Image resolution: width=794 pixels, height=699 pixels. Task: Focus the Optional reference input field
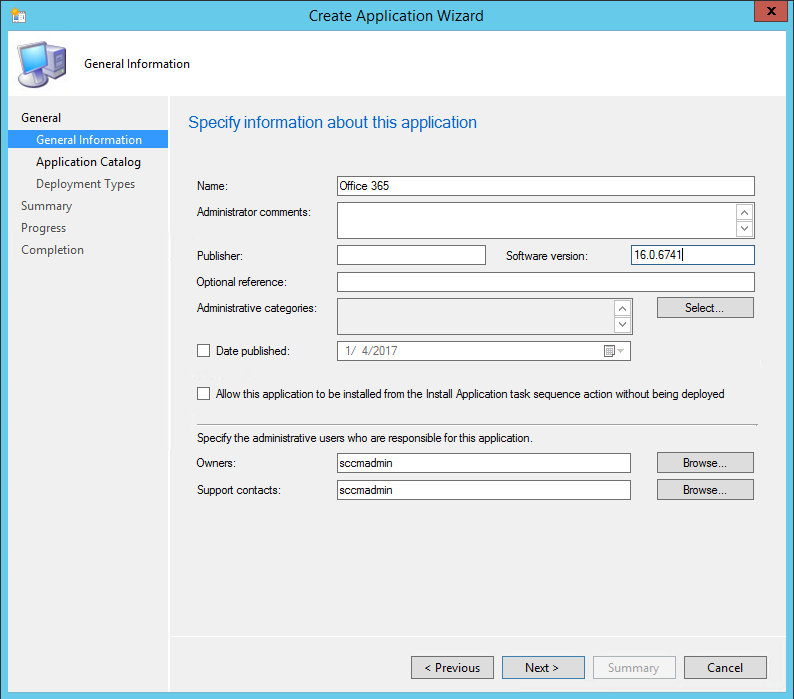click(x=545, y=282)
